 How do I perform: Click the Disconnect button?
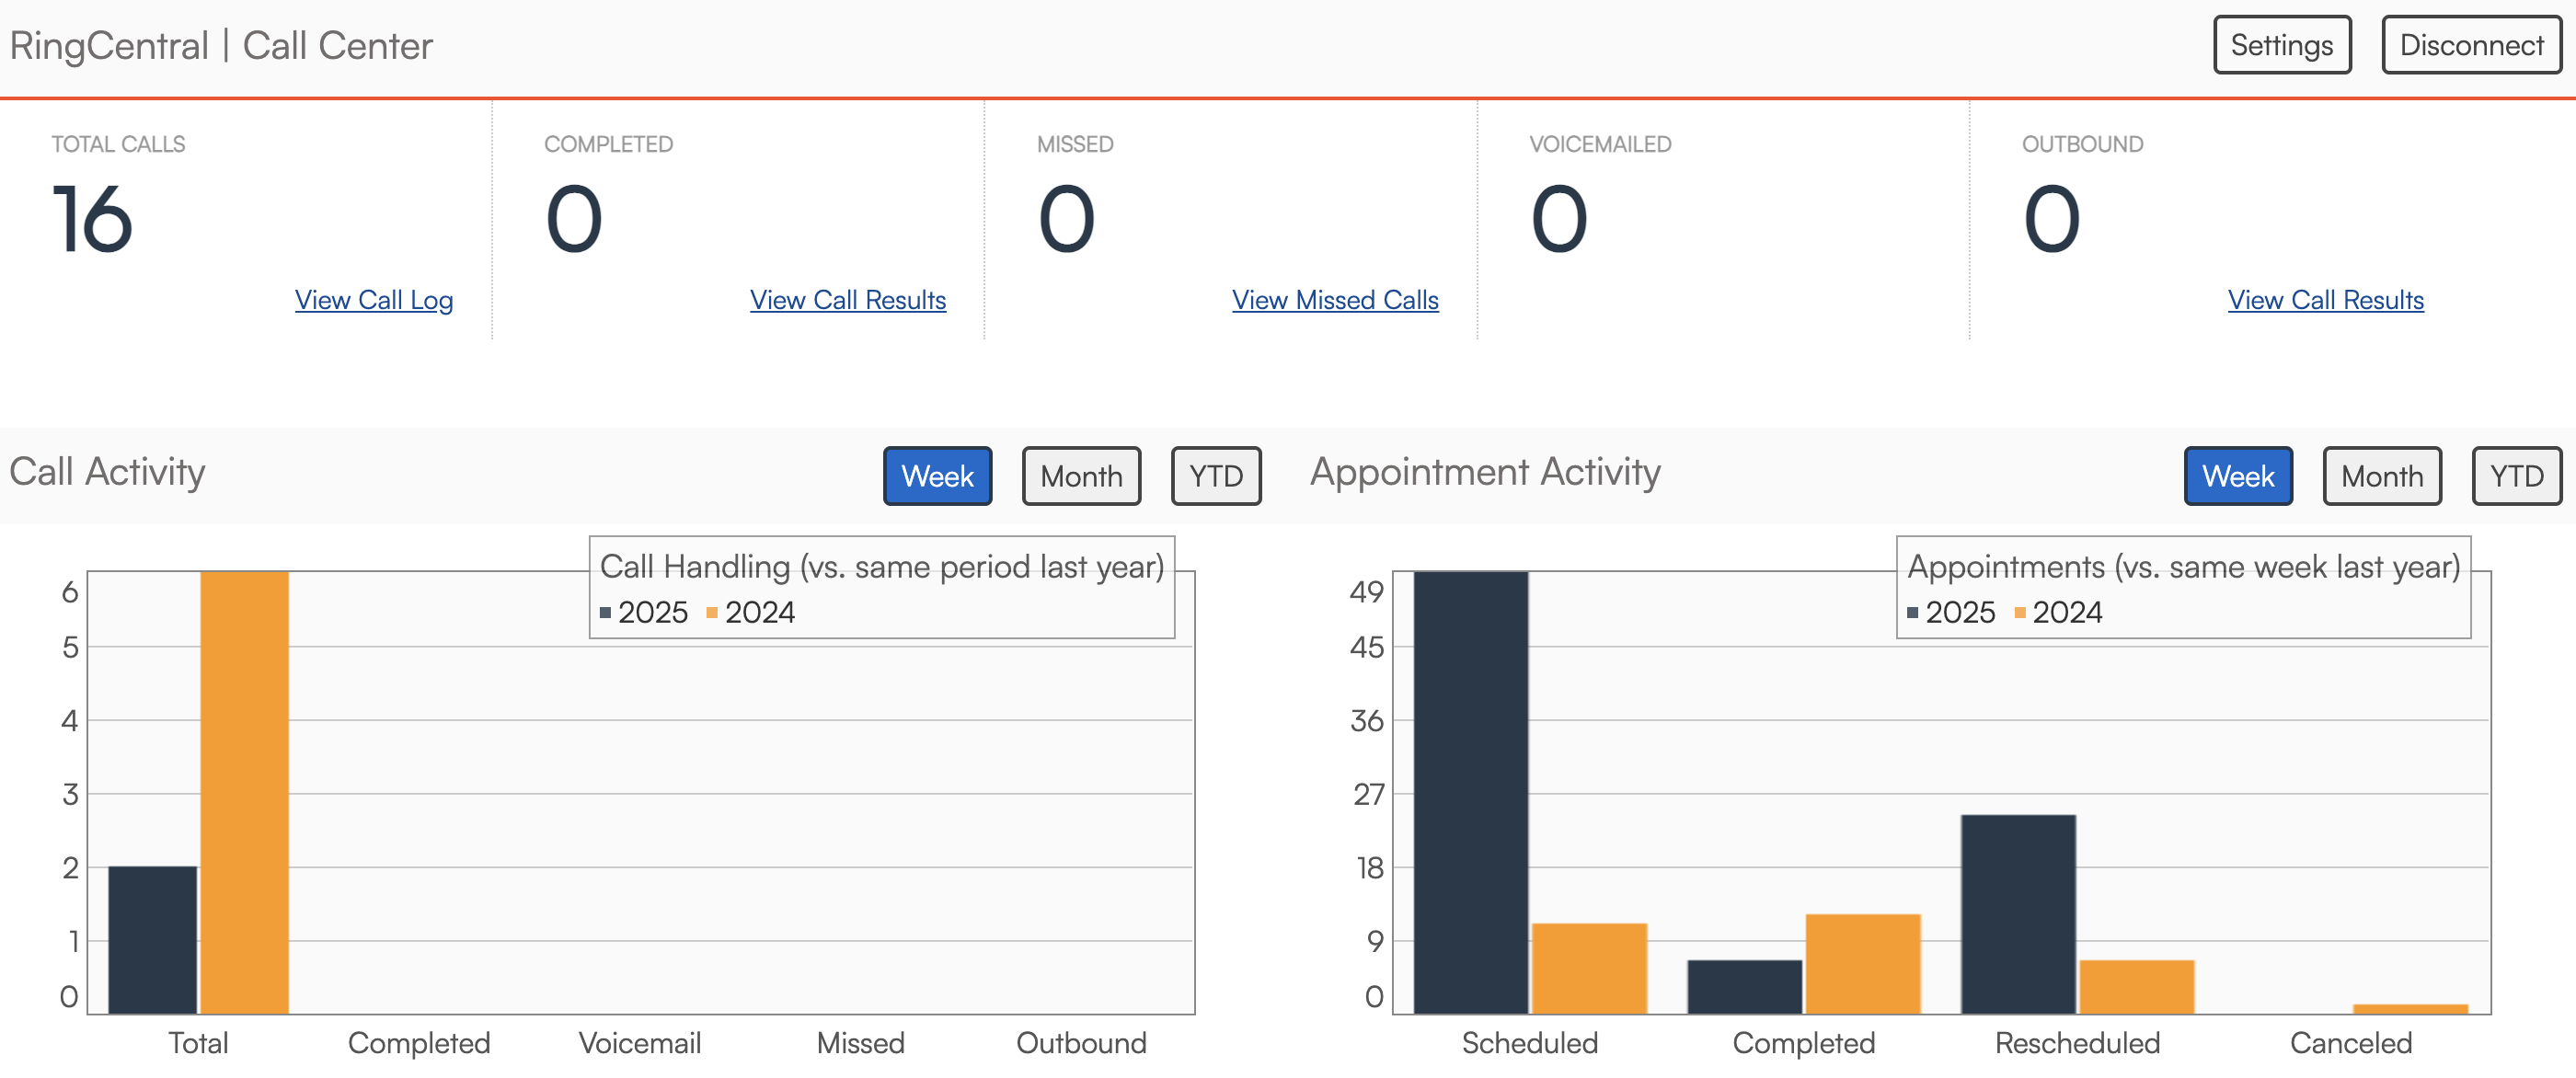click(2470, 45)
